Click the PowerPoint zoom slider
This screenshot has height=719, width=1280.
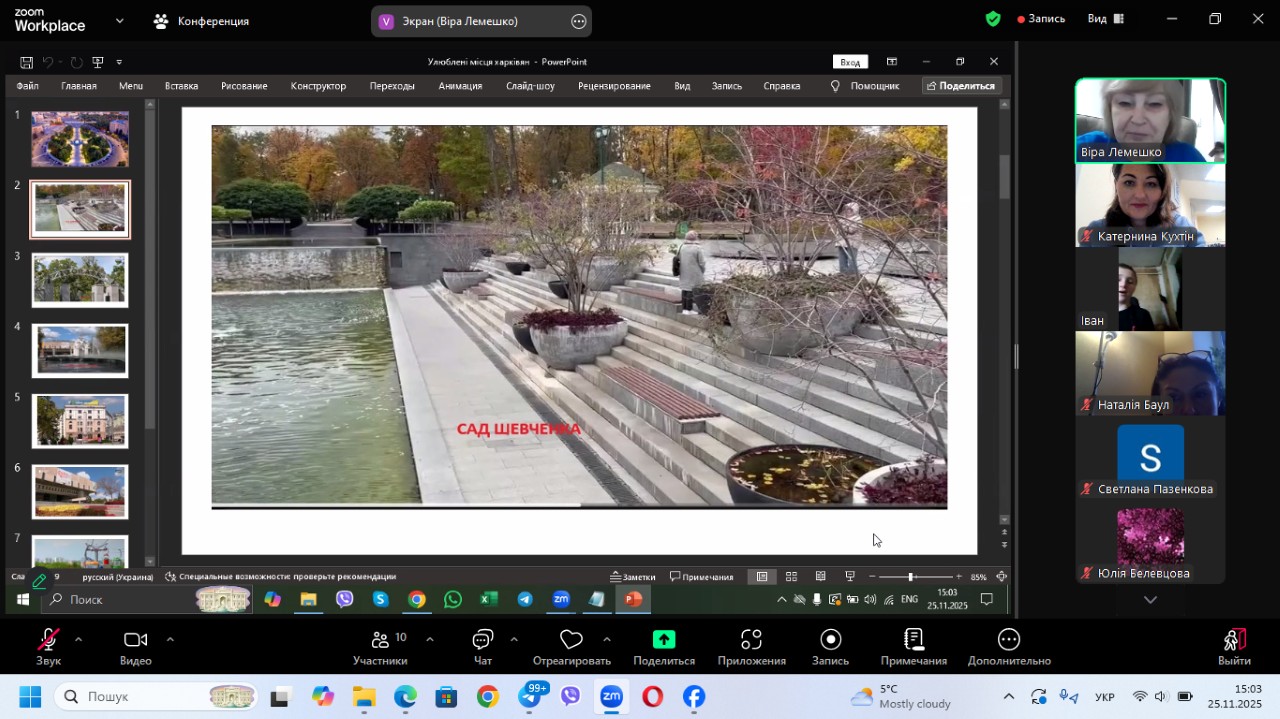[910, 577]
